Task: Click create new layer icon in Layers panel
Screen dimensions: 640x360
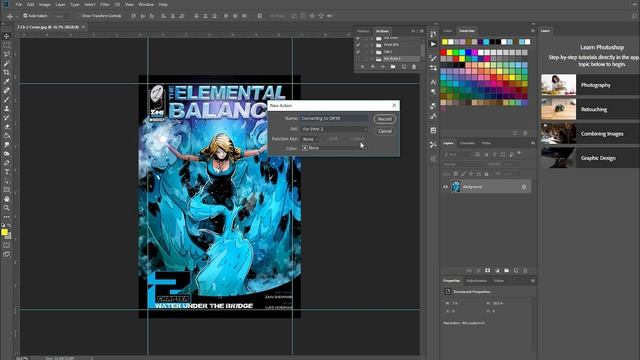Action: click(516, 270)
